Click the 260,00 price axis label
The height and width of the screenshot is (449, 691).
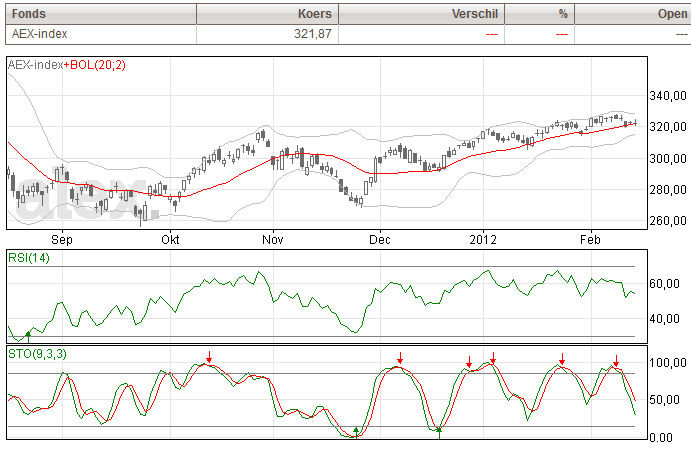click(x=668, y=220)
